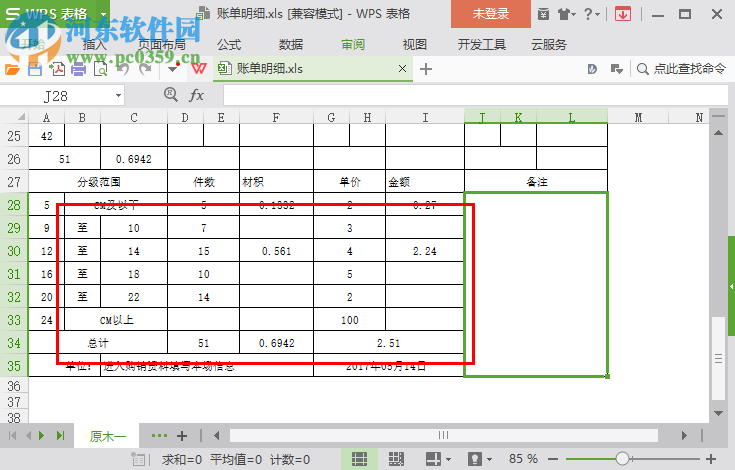This screenshot has width=735, height=470.
Task: Click the horizontal scrollbar thumb
Action: point(443,435)
